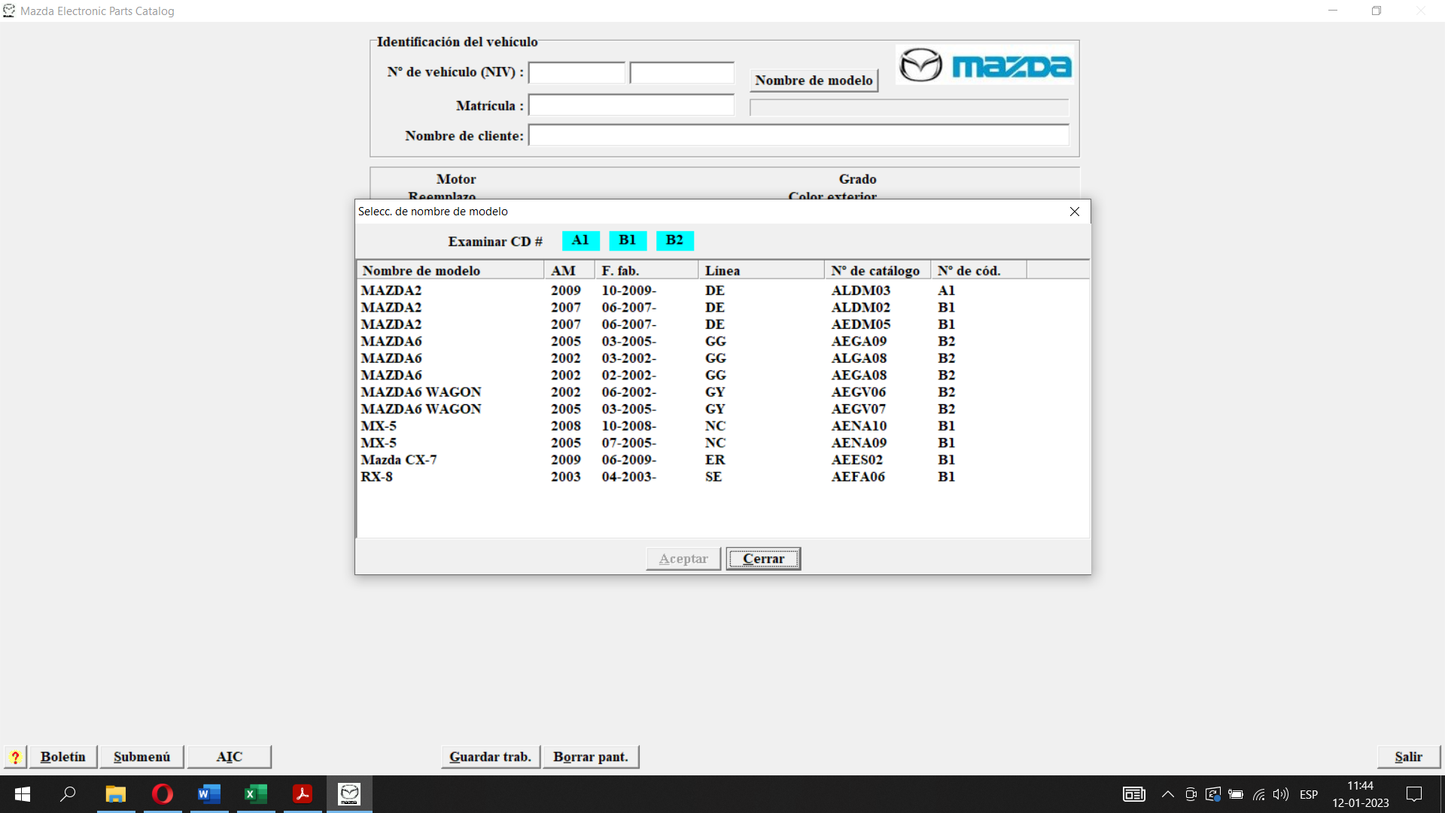Click Borrar pant. button
The image size is (1445, 813).
[x=591, y=757]
